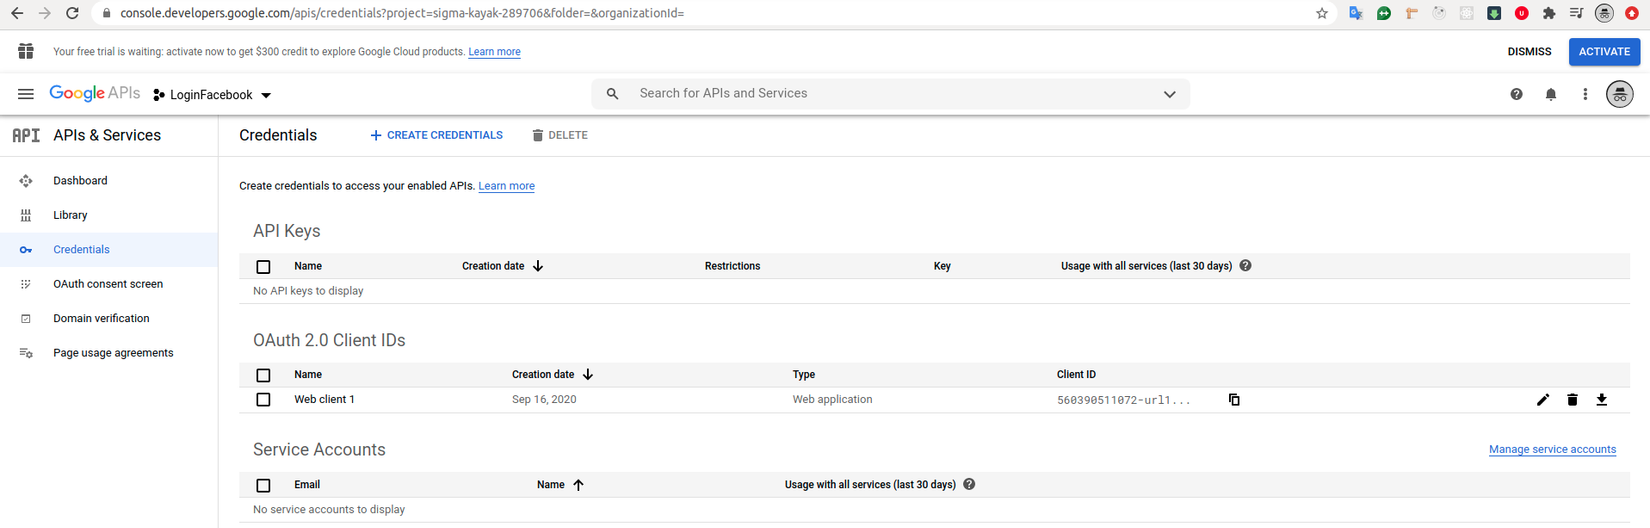Click the three-dot settings menu icon

coord(1585,94)
